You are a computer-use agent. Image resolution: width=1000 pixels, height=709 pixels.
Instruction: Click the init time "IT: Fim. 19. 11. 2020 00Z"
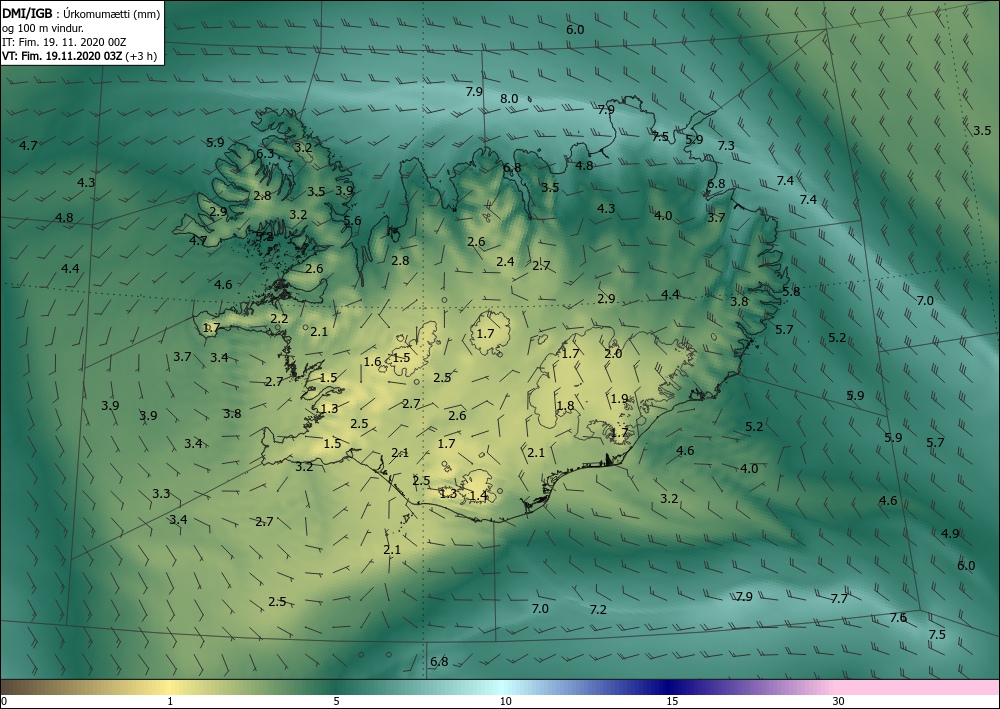tap(64, 42)
